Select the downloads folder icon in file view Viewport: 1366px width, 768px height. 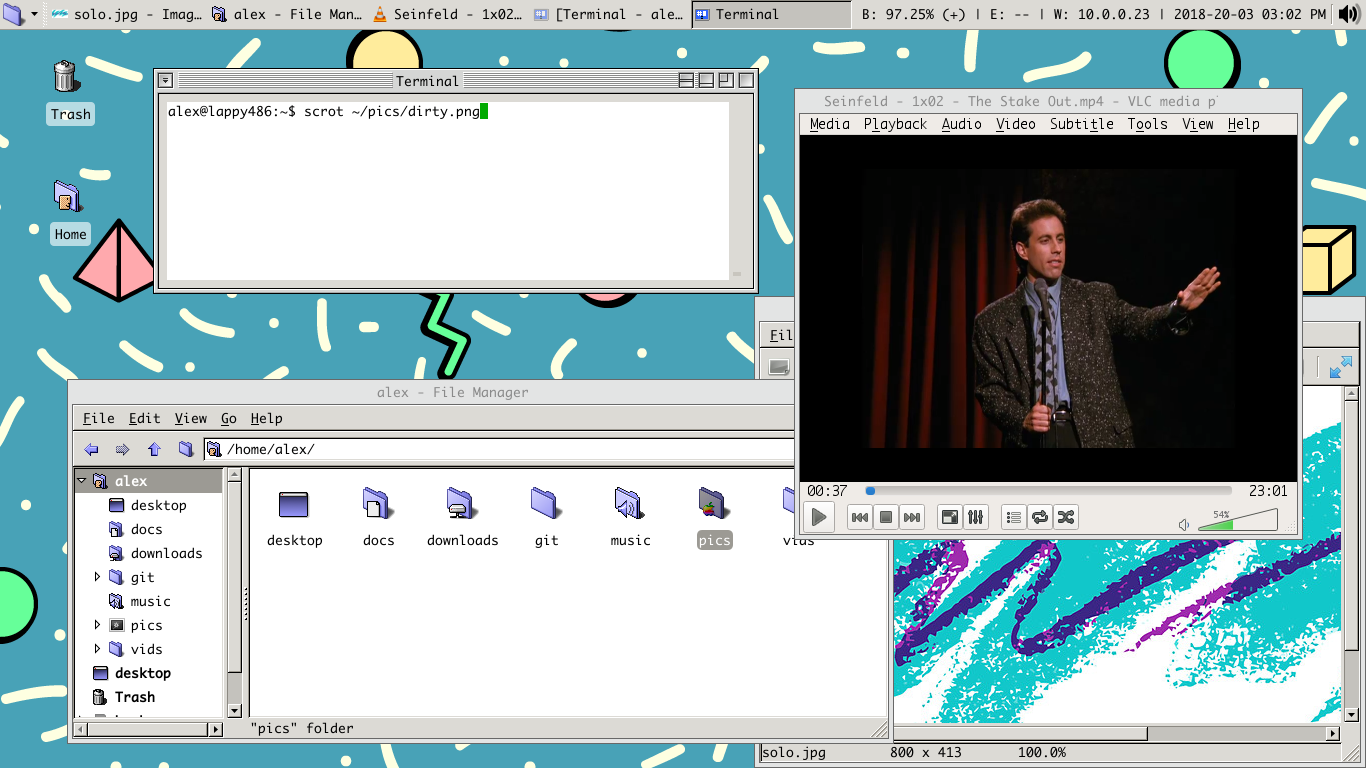462,503
